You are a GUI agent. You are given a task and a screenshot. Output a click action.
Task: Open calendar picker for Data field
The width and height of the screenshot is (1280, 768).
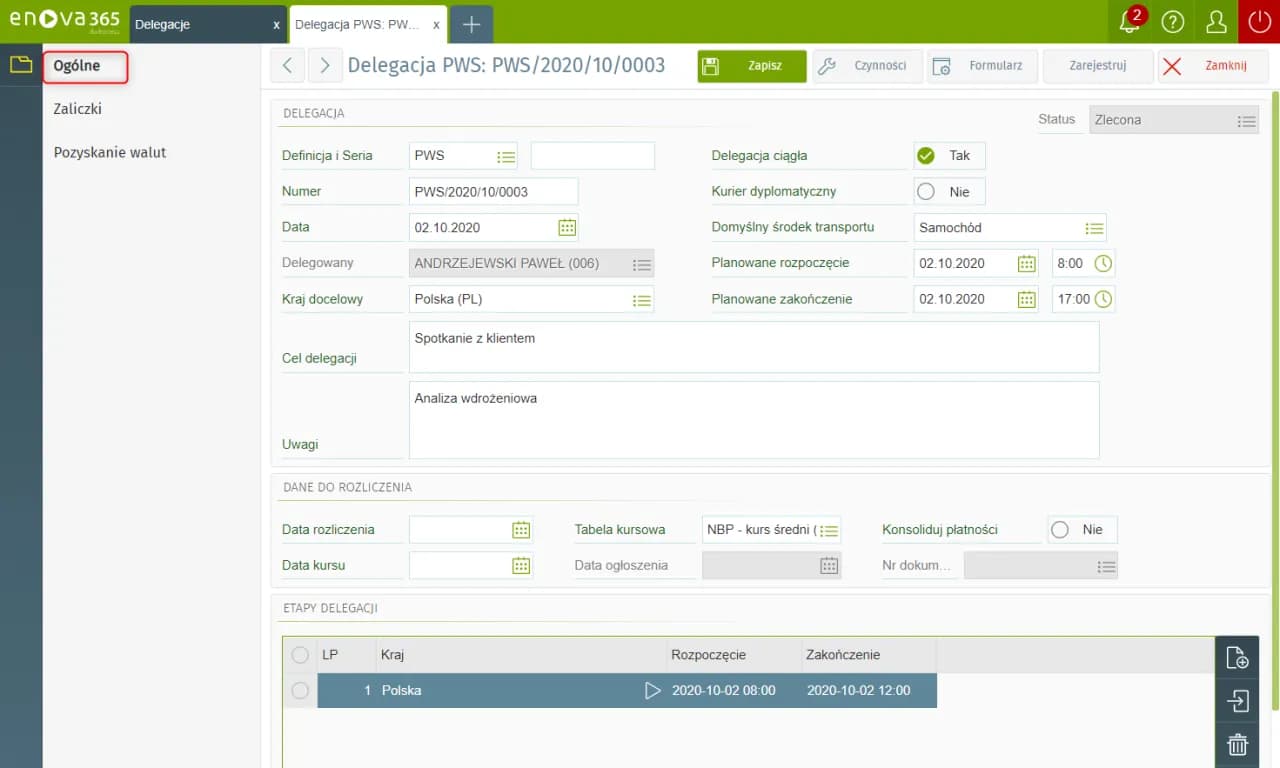[567, 227]
